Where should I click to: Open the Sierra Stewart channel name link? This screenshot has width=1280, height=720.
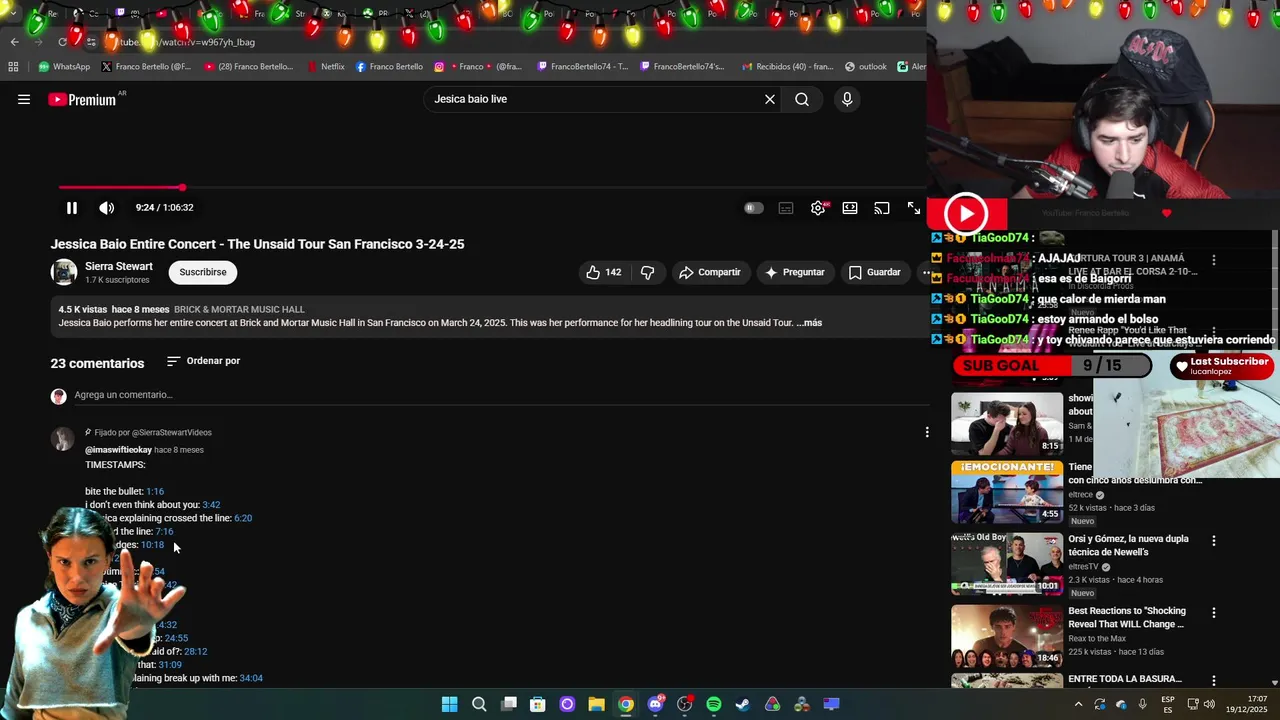119,266
